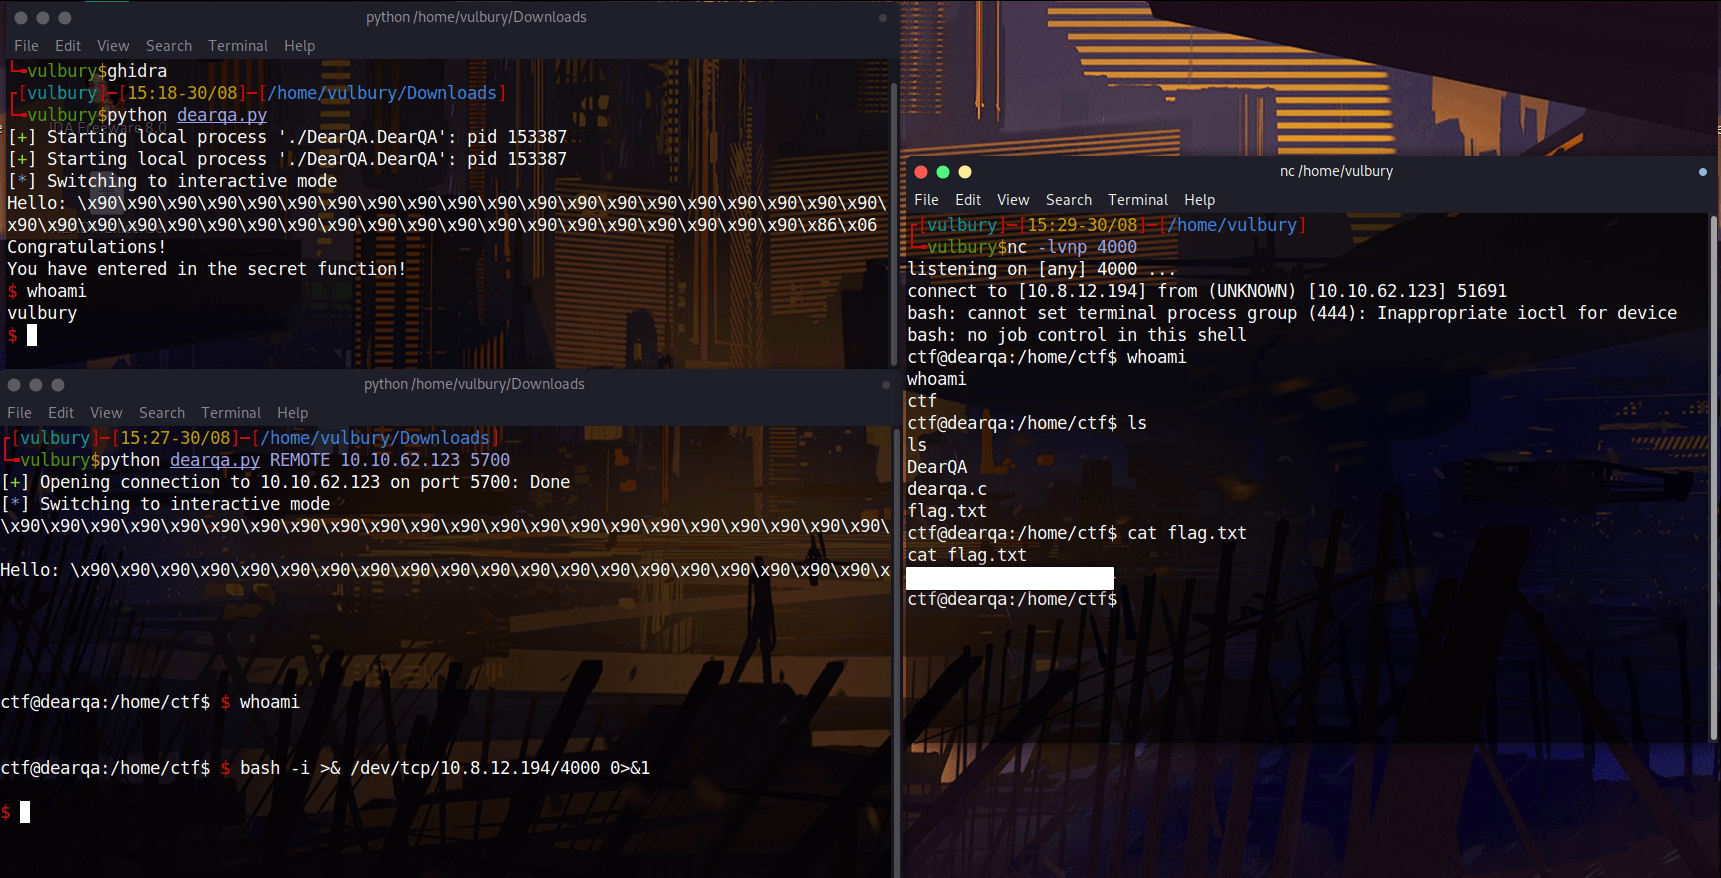The height and width of the screenshot is (878, 1721).
Task: Open View menu in the nc terminal window
Action: pyautogui.click(x=1013, y=200)
